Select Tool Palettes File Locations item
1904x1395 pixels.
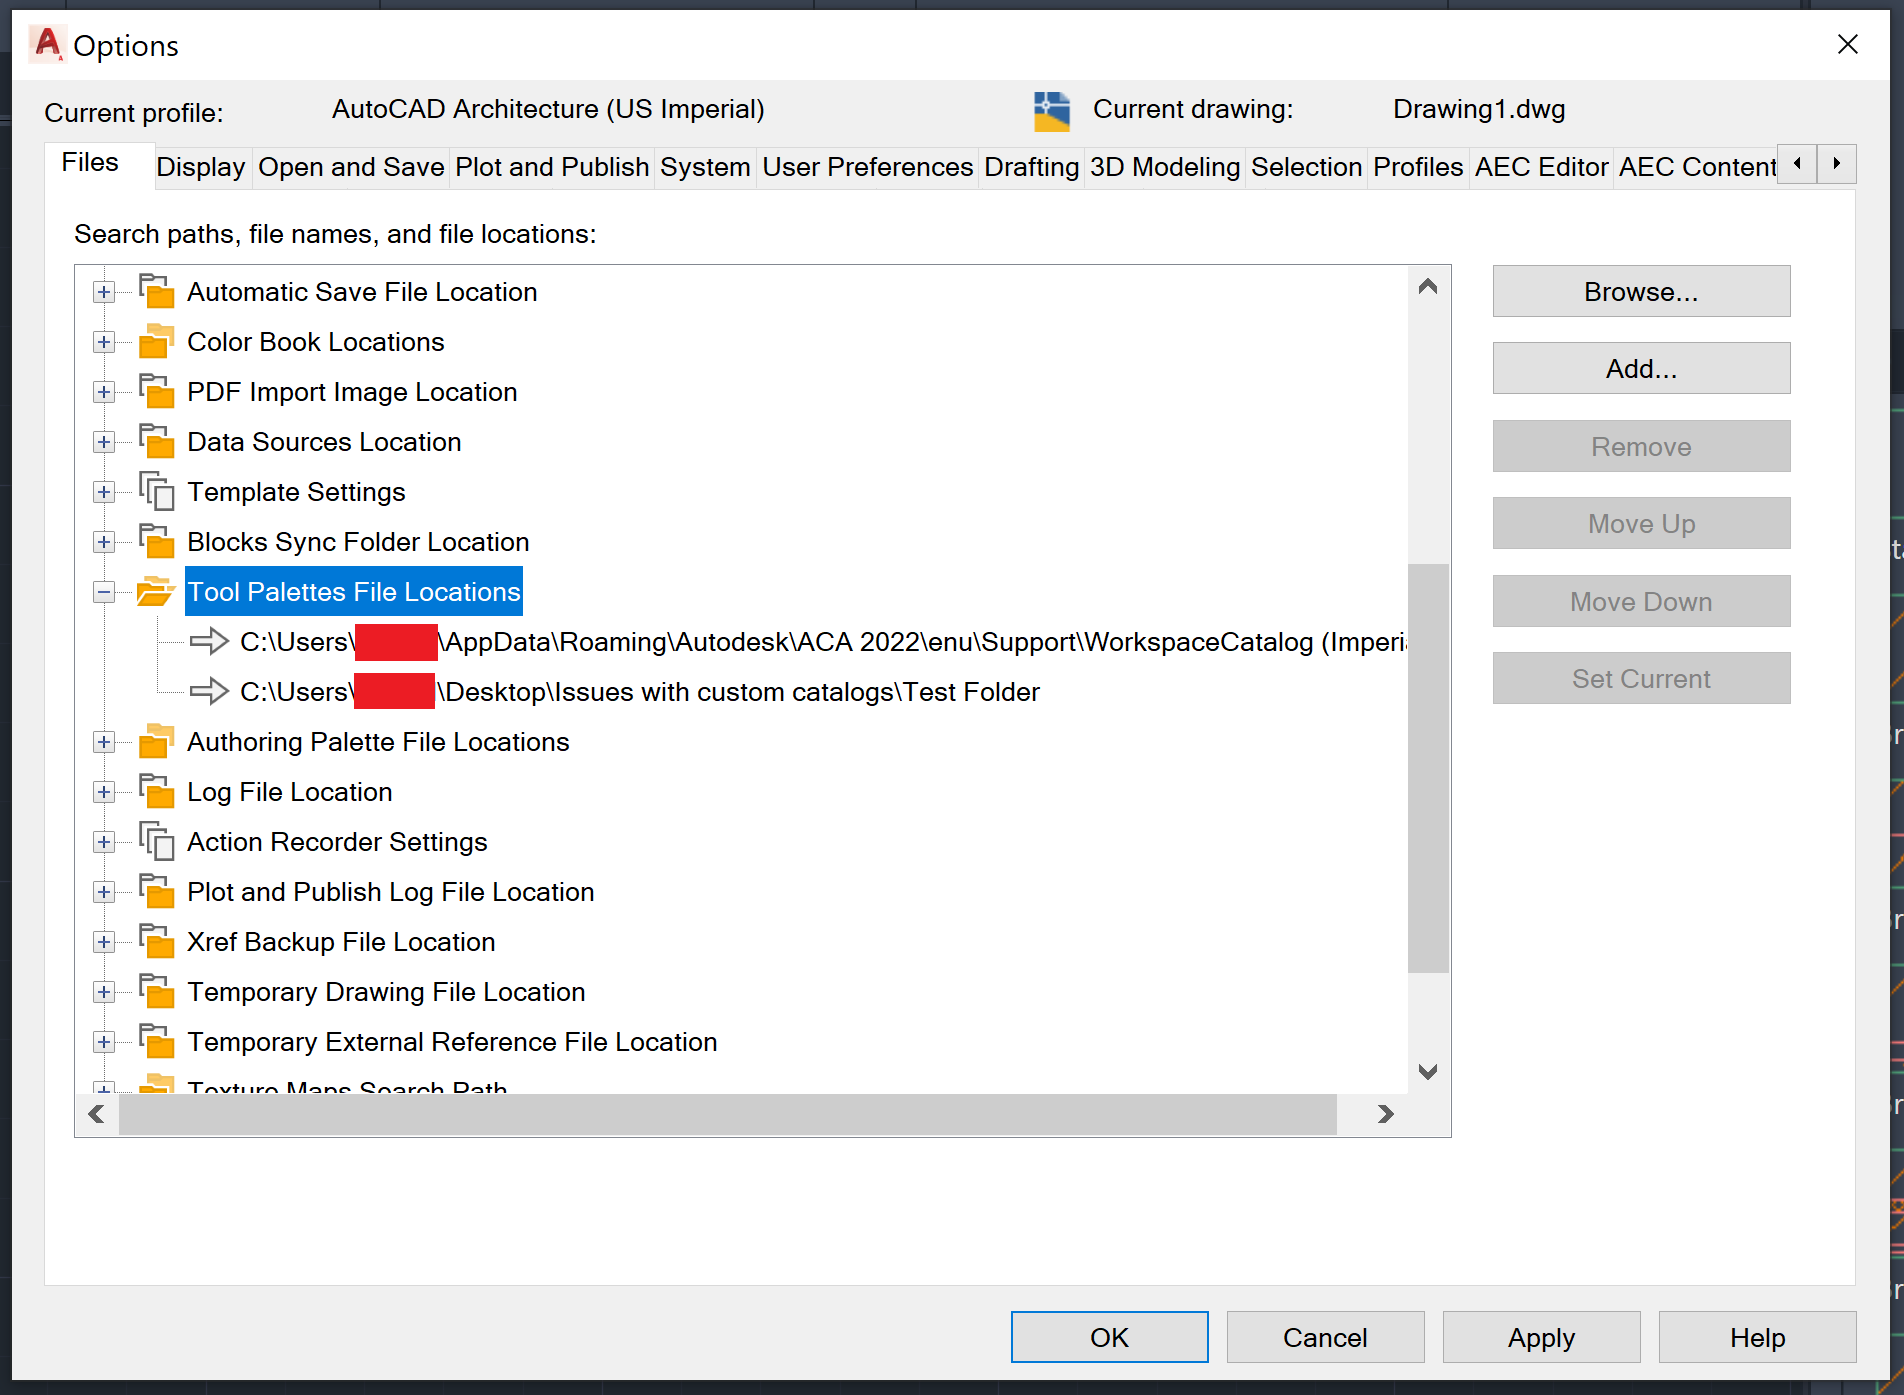click(x=354, y=592)
